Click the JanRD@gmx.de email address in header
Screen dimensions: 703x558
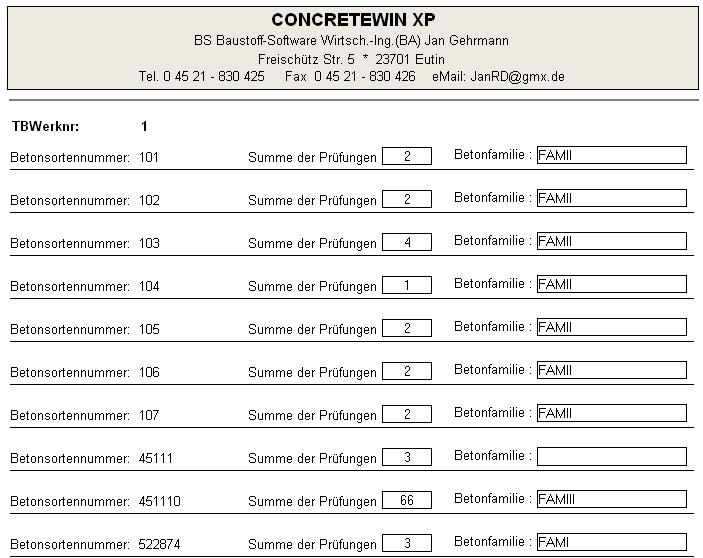point(518,76)
